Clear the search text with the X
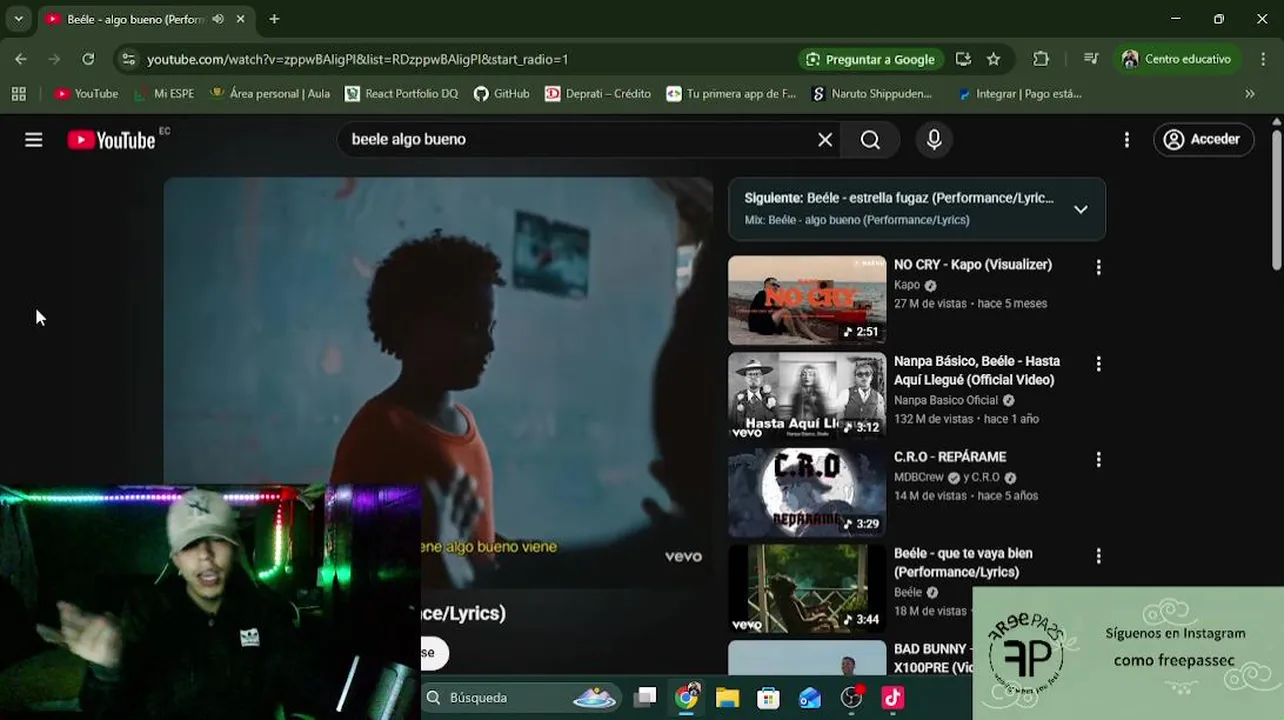Screen dimensions: 1284x720 825,140
